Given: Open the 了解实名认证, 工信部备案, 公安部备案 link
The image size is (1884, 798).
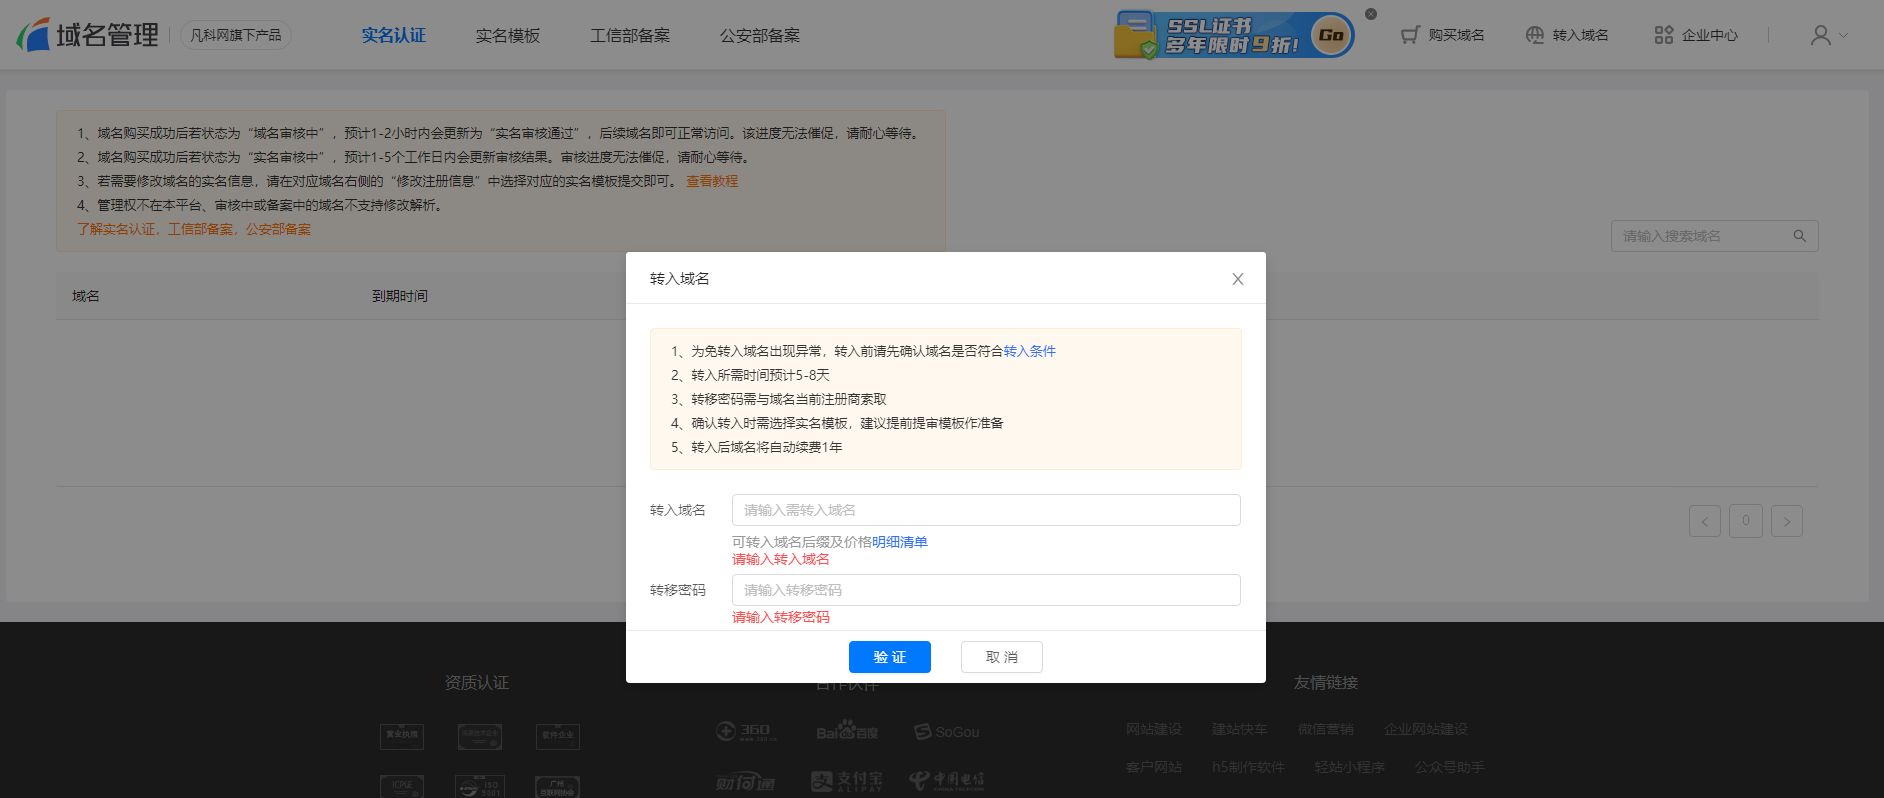Looking at the screenshot, I should [x=194, y=229].
